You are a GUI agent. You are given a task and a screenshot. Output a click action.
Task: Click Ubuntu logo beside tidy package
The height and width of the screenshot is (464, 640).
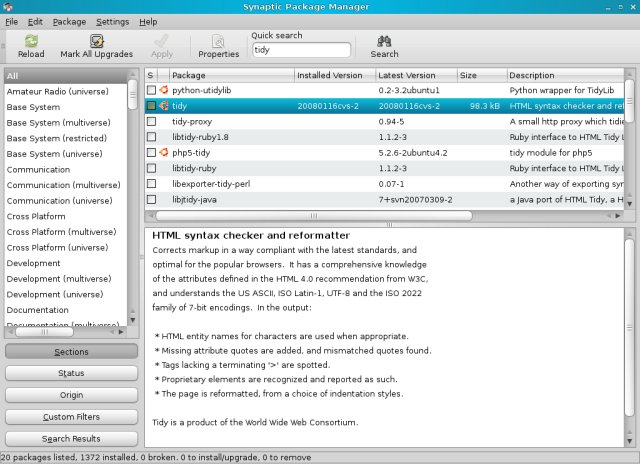(x=163, y=105)
